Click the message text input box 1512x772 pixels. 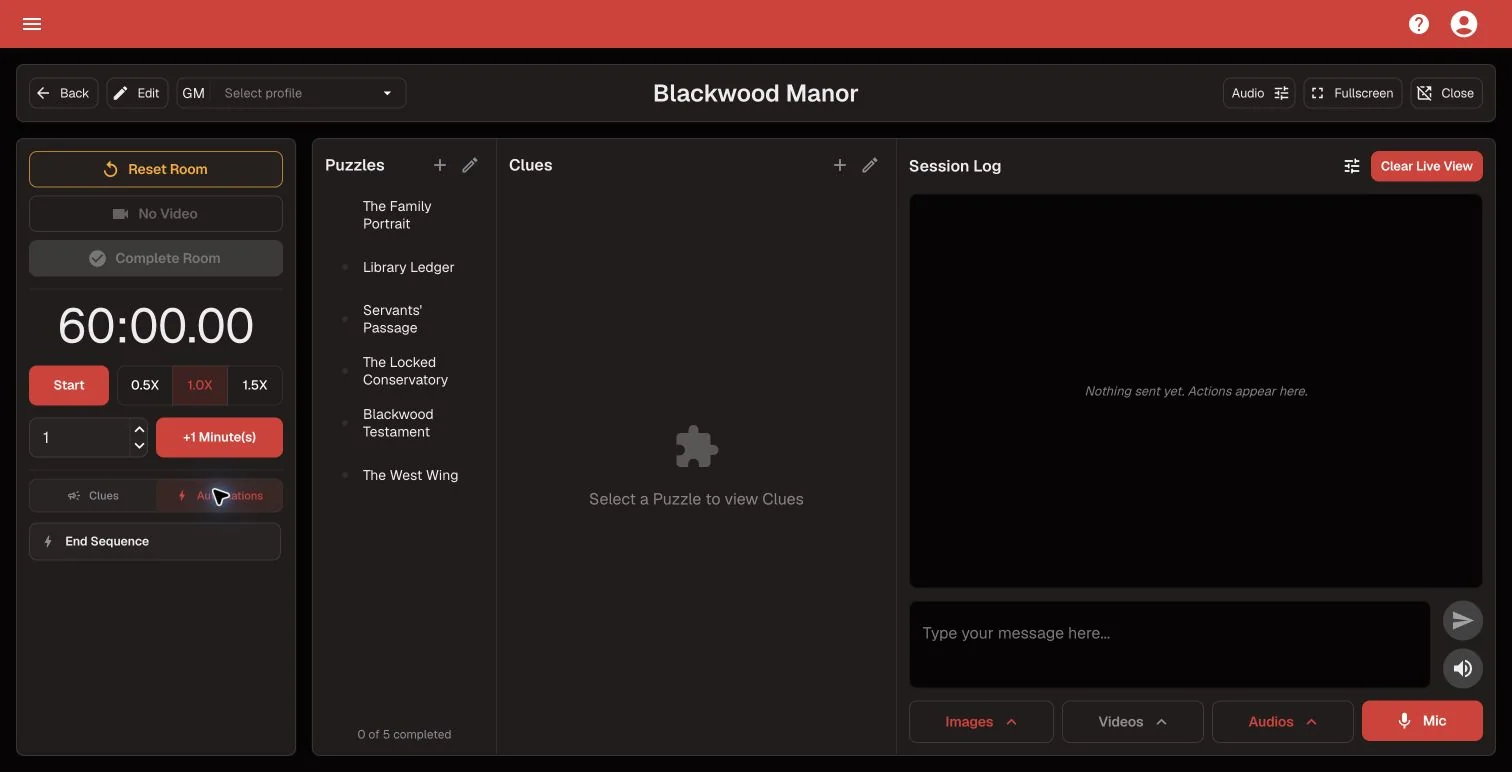point(1169,644)
